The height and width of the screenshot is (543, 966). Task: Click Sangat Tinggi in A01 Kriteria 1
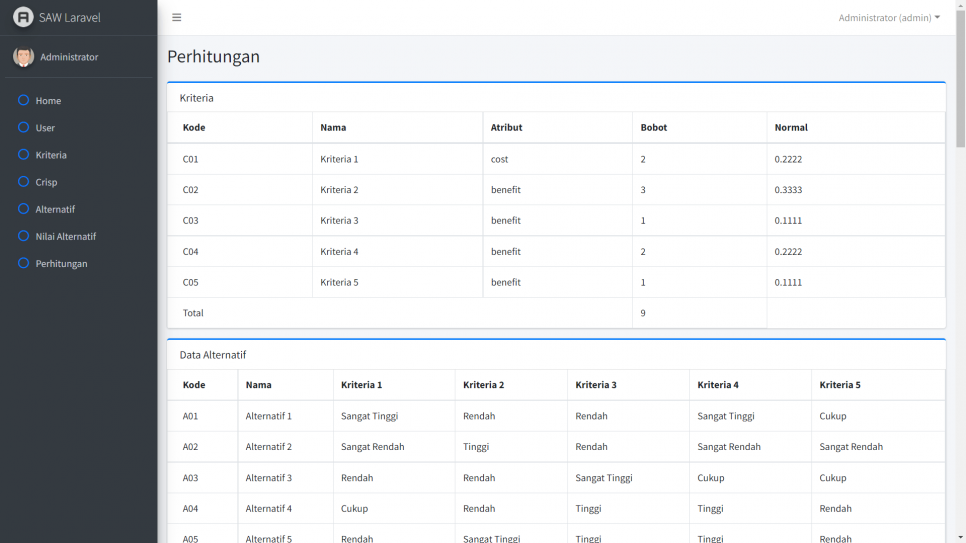[370, 416]
